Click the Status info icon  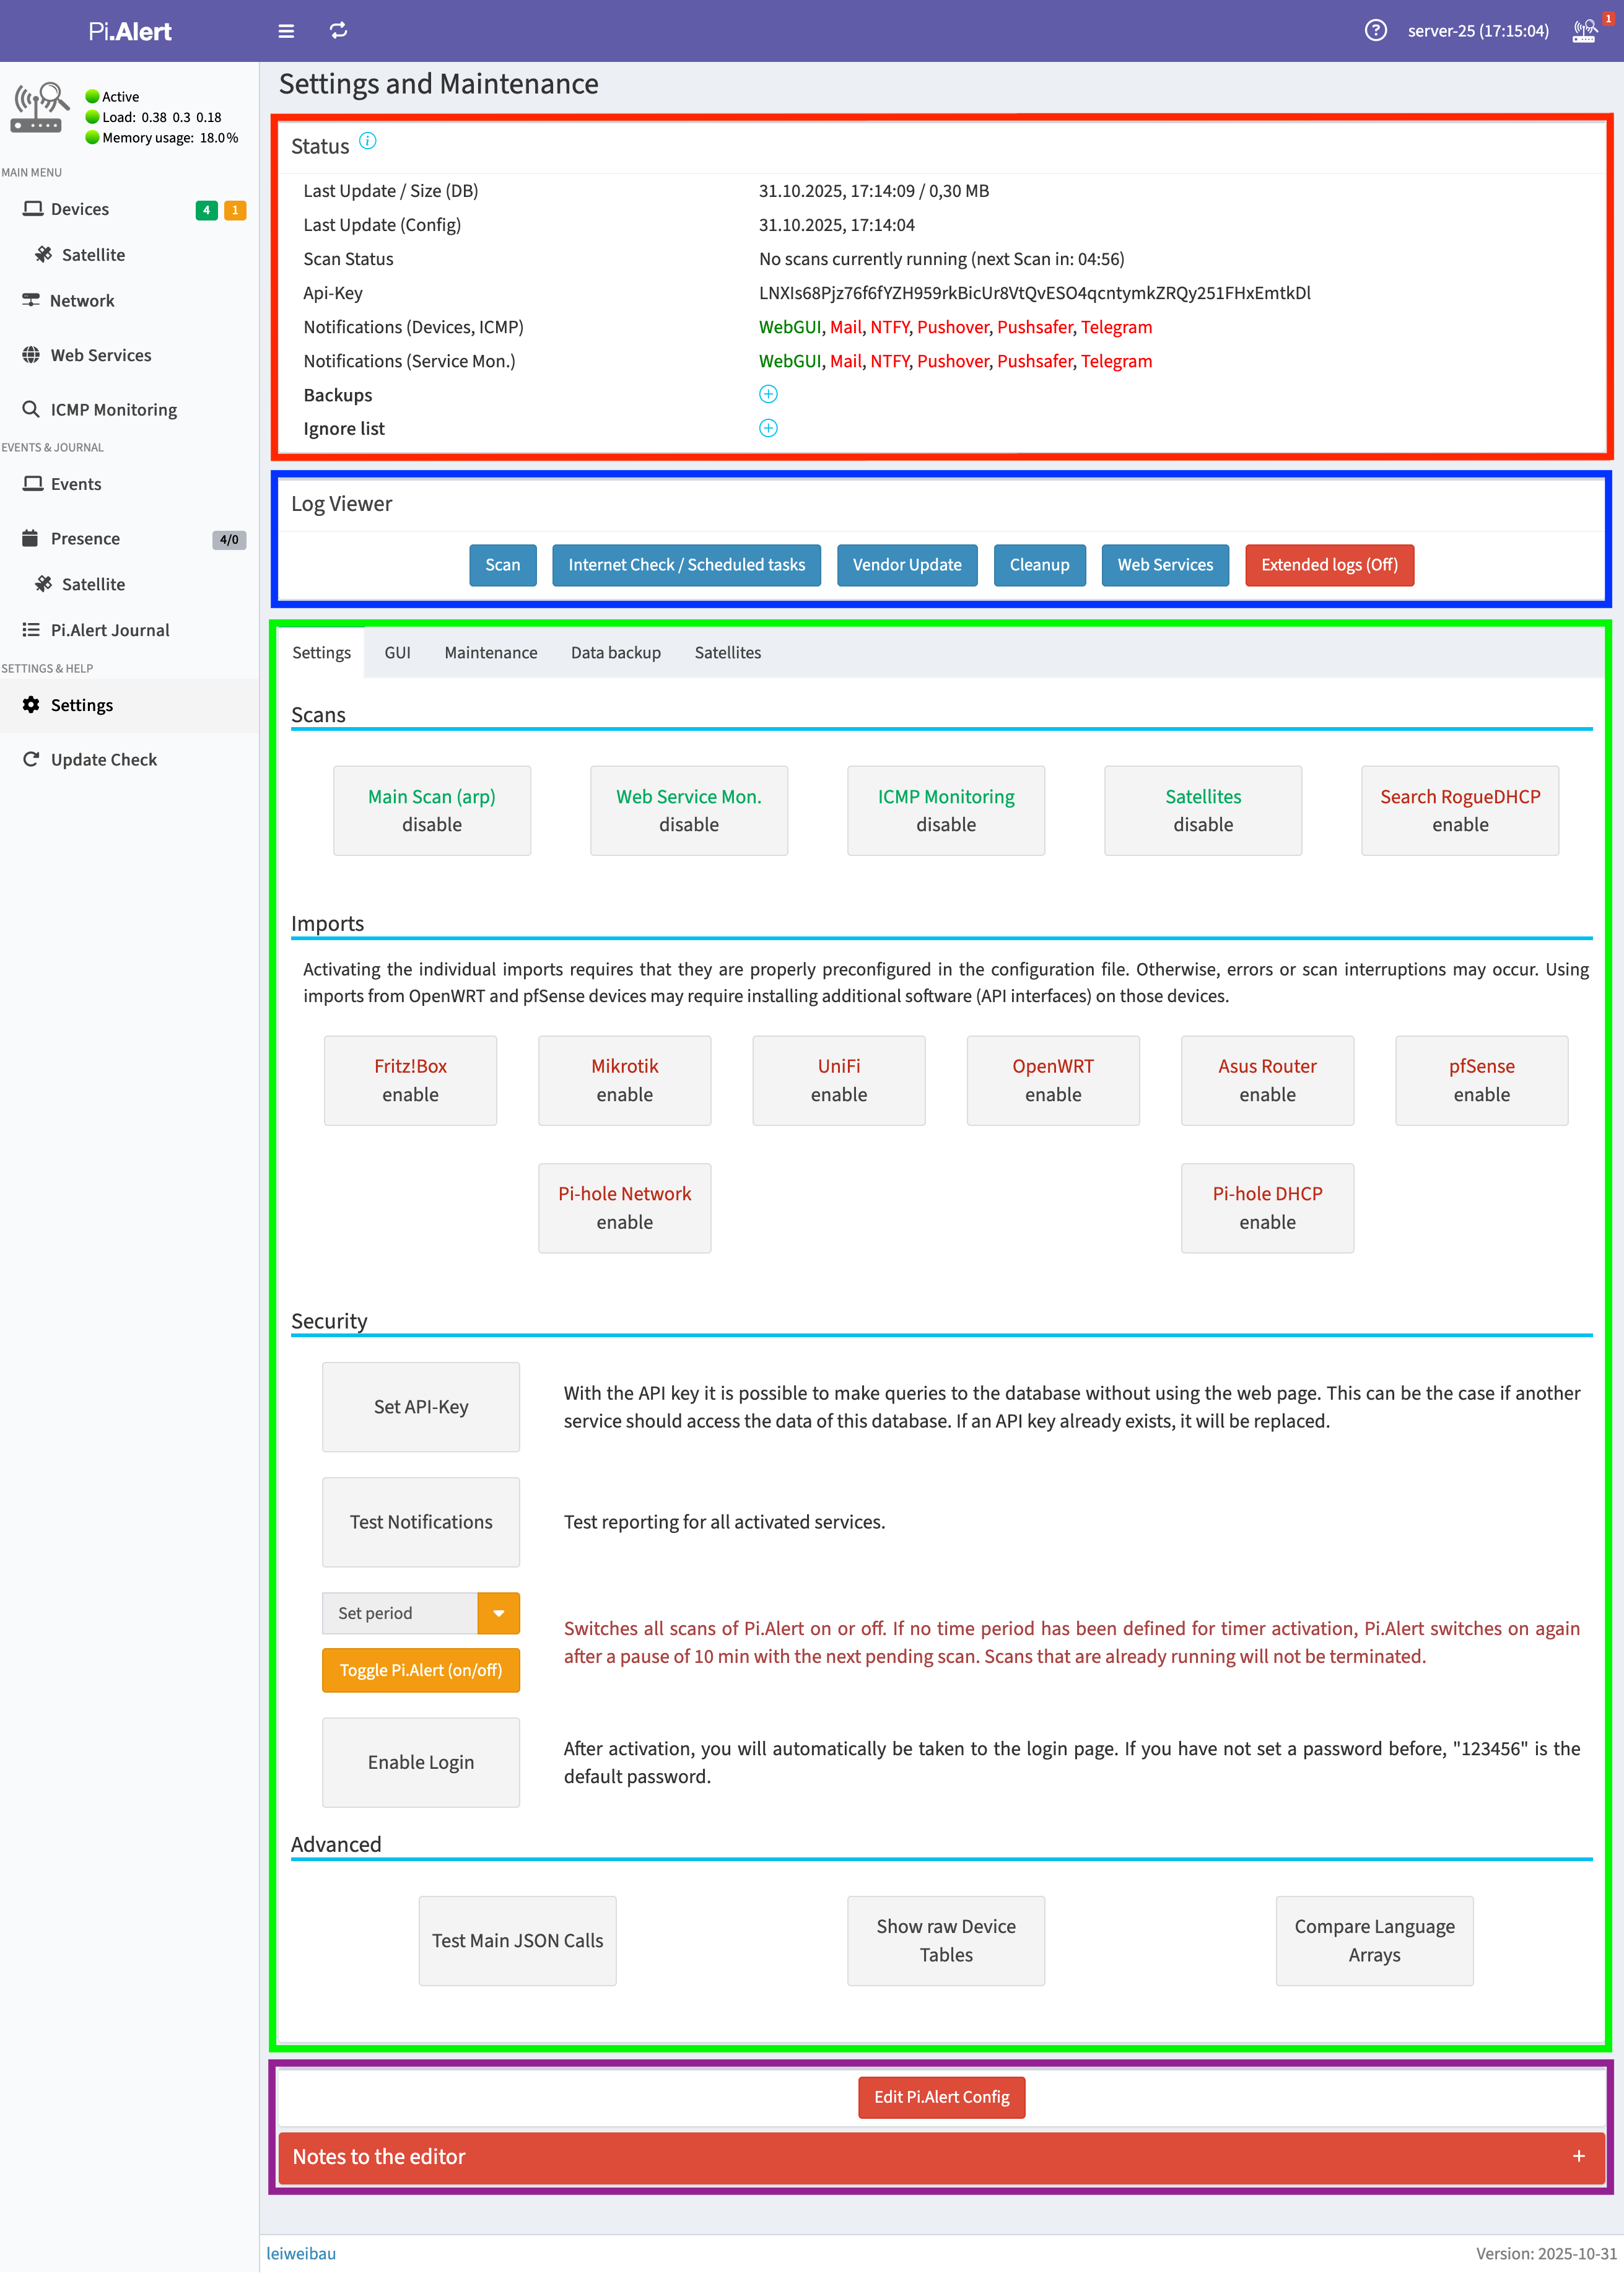(368, 141)
